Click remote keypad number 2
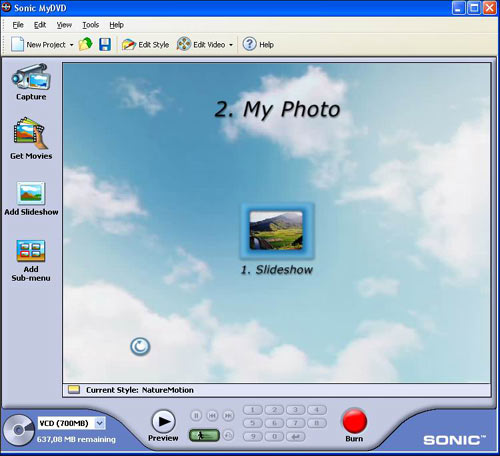Viewport: 500px width, 456px height. click(x=274, y=410)
